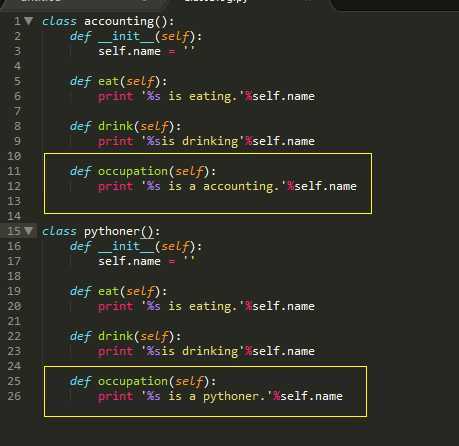Place cursor in '__init__' on line 2

pos(126,36)
